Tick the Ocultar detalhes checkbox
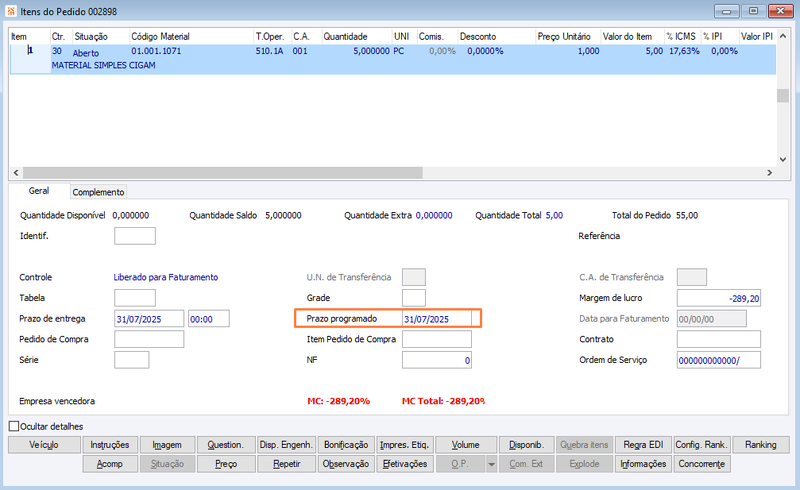Viewport: 800px width, 490px height. (14, 426)
